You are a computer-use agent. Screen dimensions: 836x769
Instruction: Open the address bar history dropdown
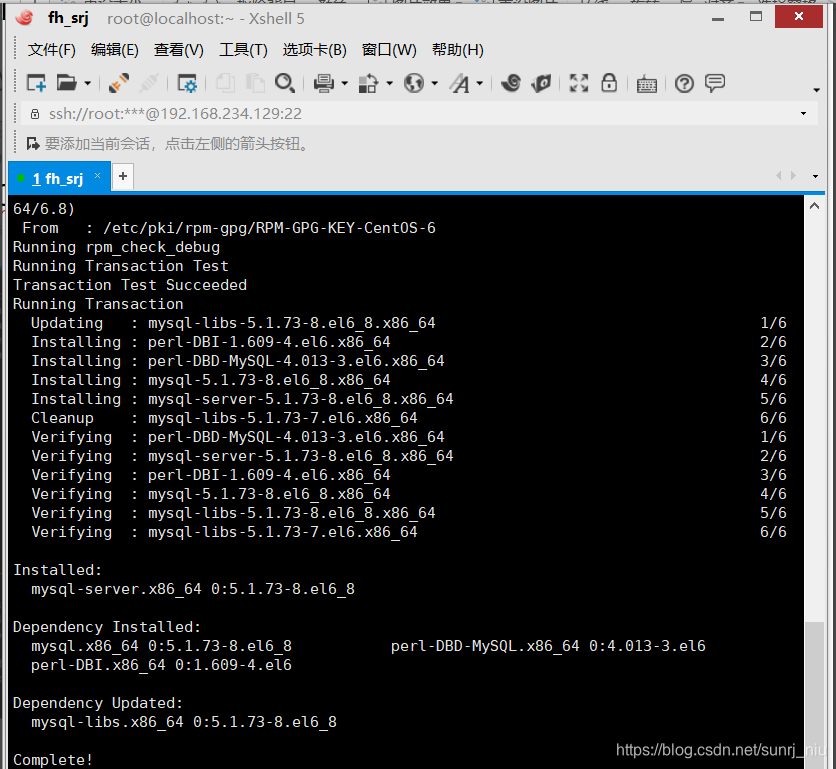click(803, 114)
